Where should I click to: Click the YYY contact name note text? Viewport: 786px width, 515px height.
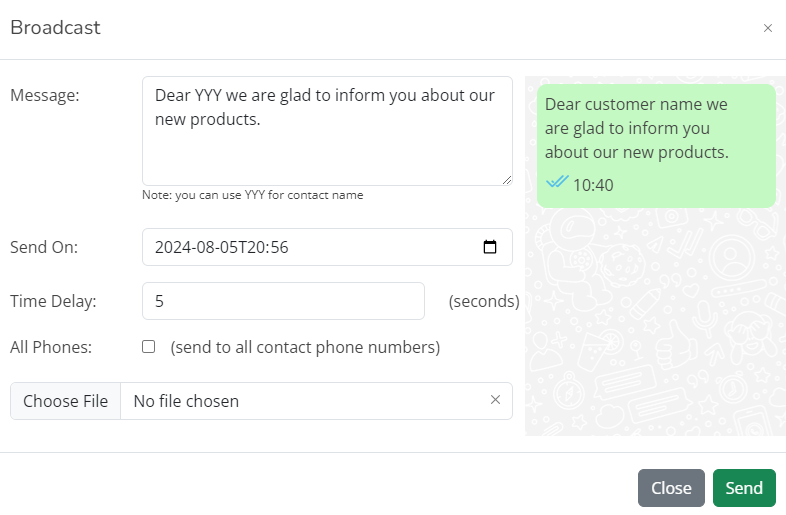[x=252, y=195]
